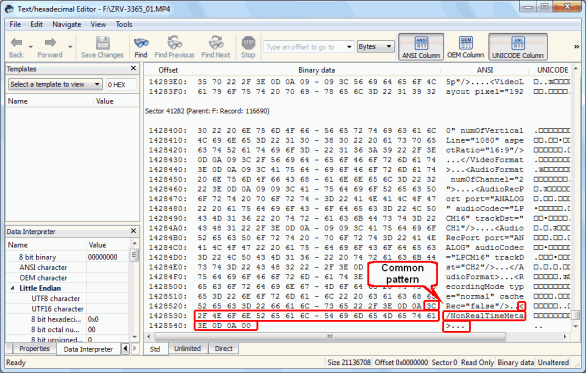
Task: Click Read Only status bar entry
Action: tap(477, 362)
